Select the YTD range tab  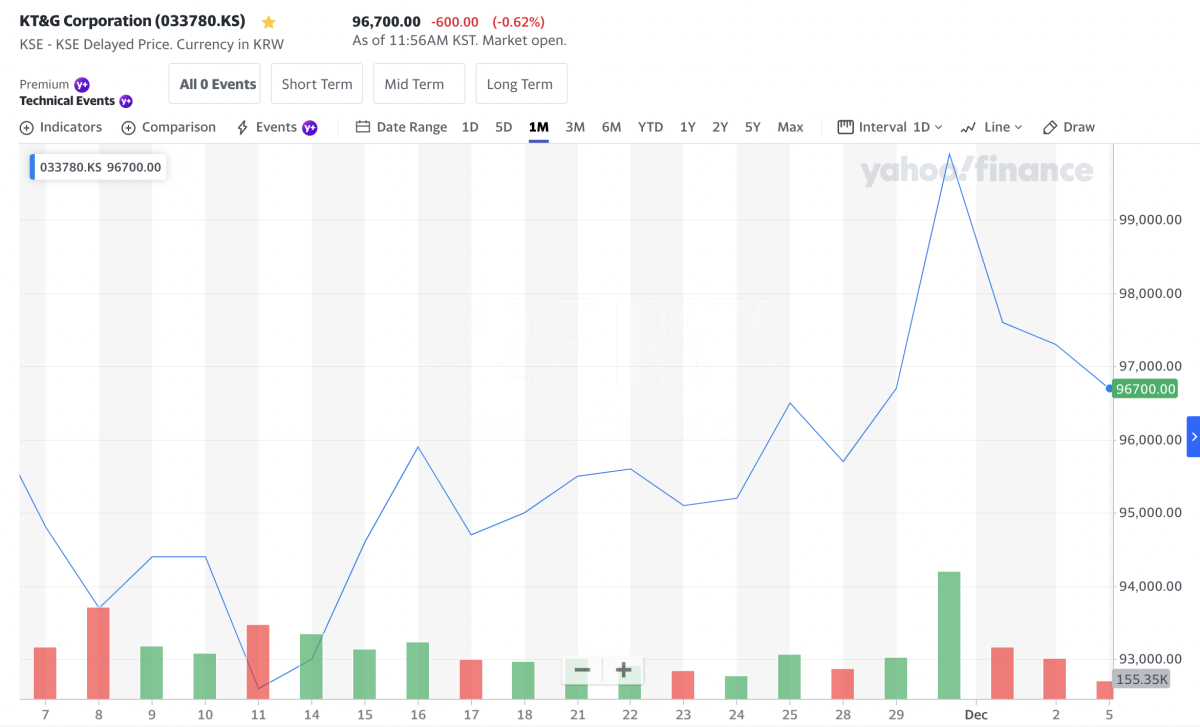click(650, 127)
